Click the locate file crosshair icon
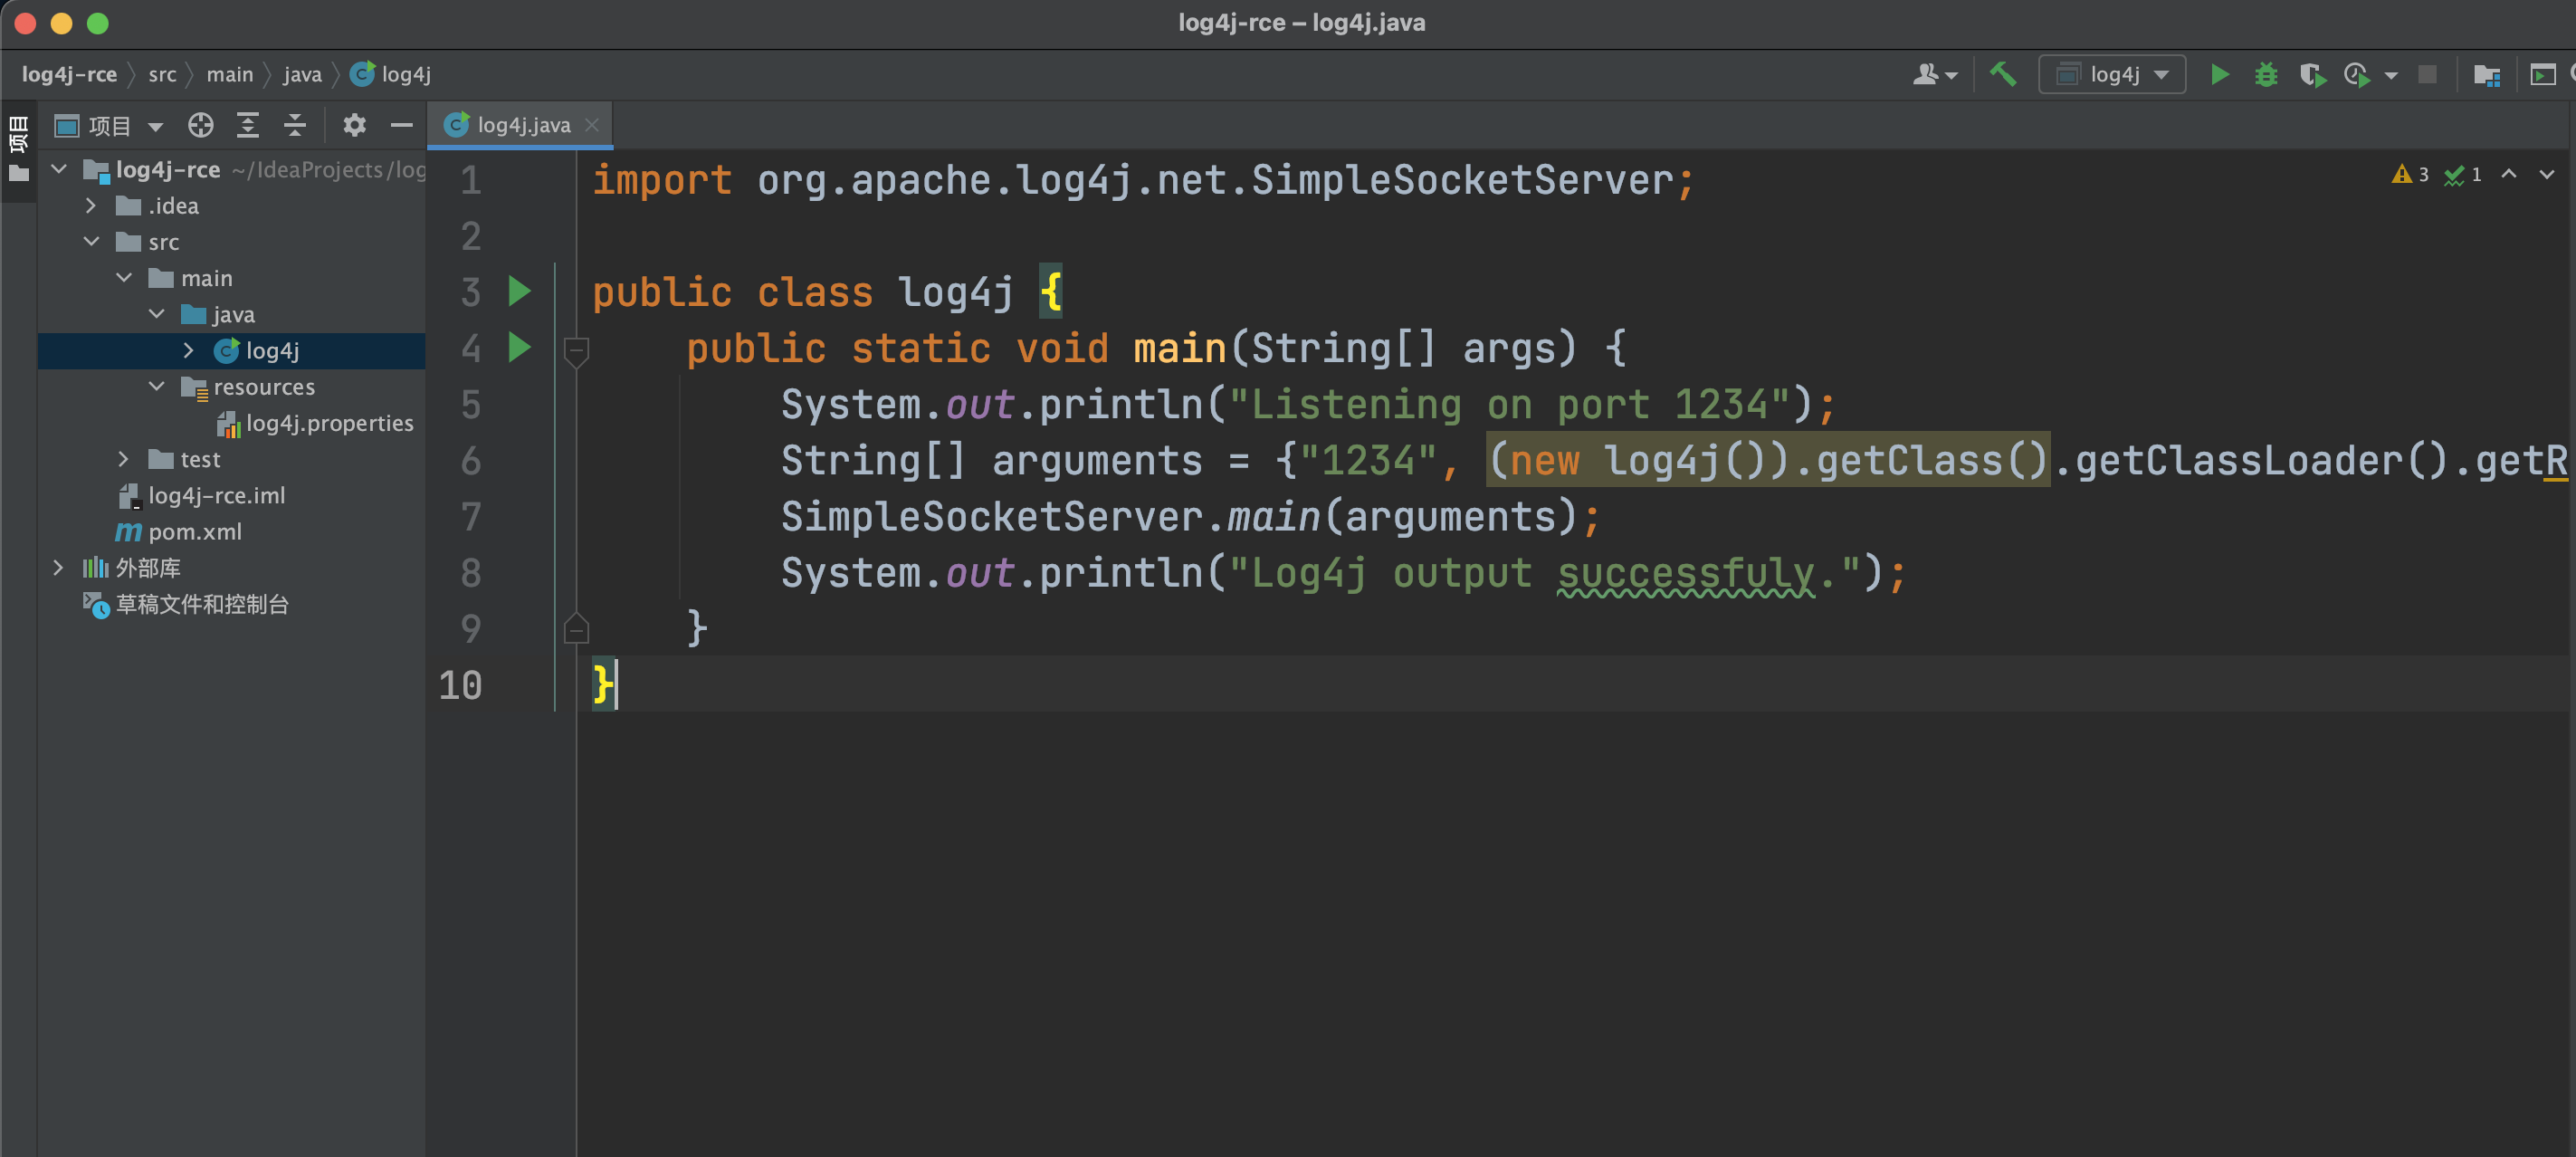 (x=200, y=125)
